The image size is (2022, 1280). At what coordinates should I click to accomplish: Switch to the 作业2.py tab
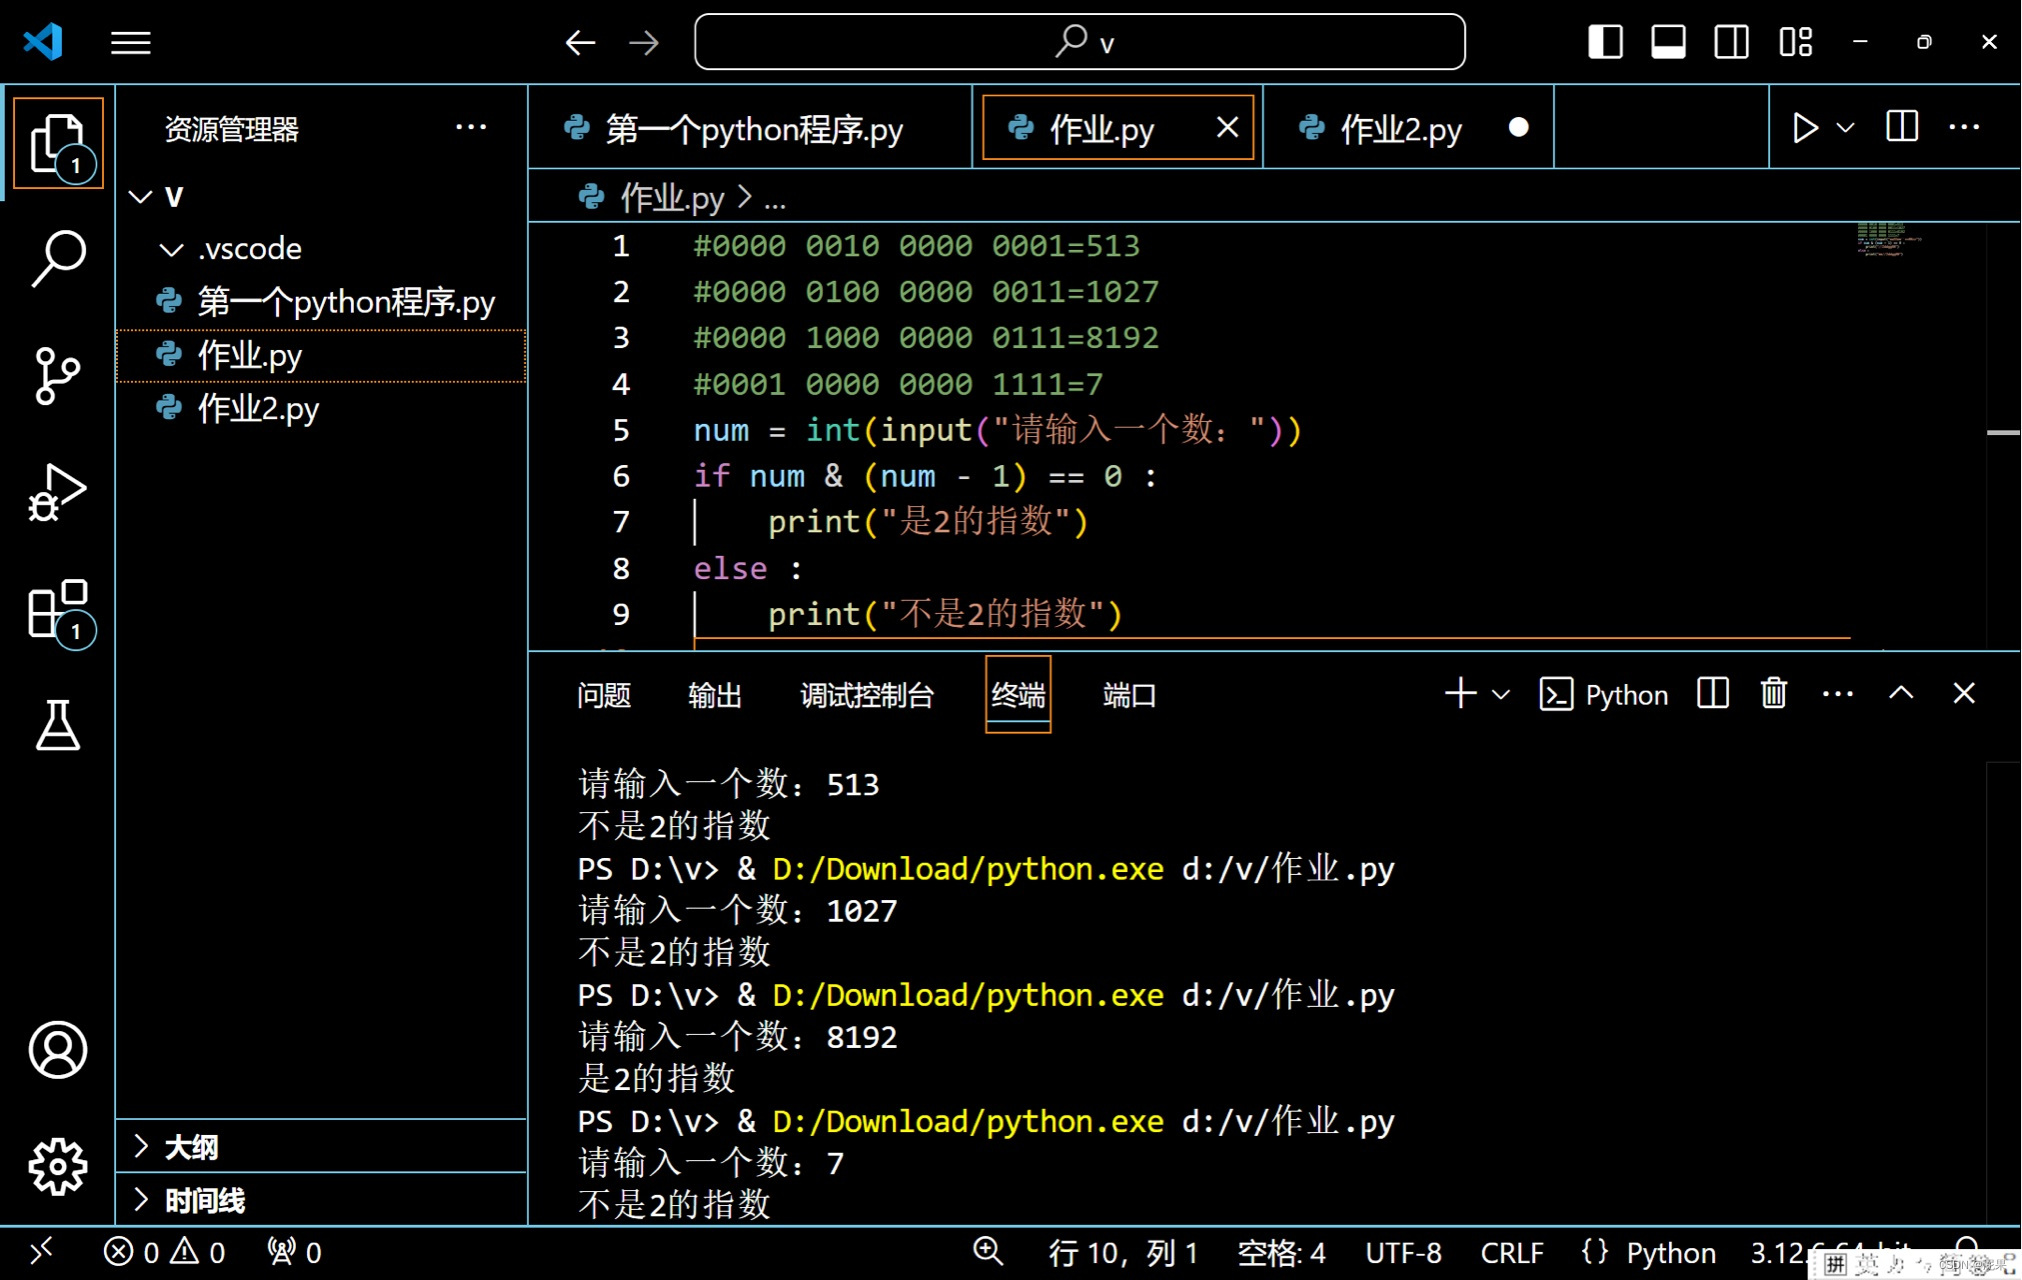[1408, 127]
